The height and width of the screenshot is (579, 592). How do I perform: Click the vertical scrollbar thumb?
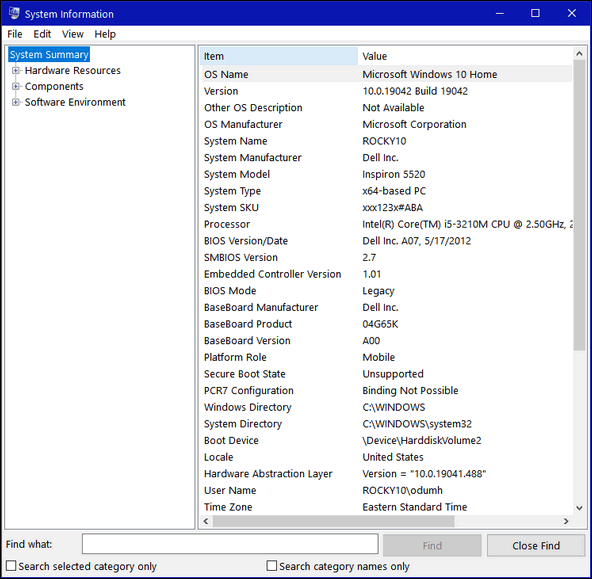579,206
